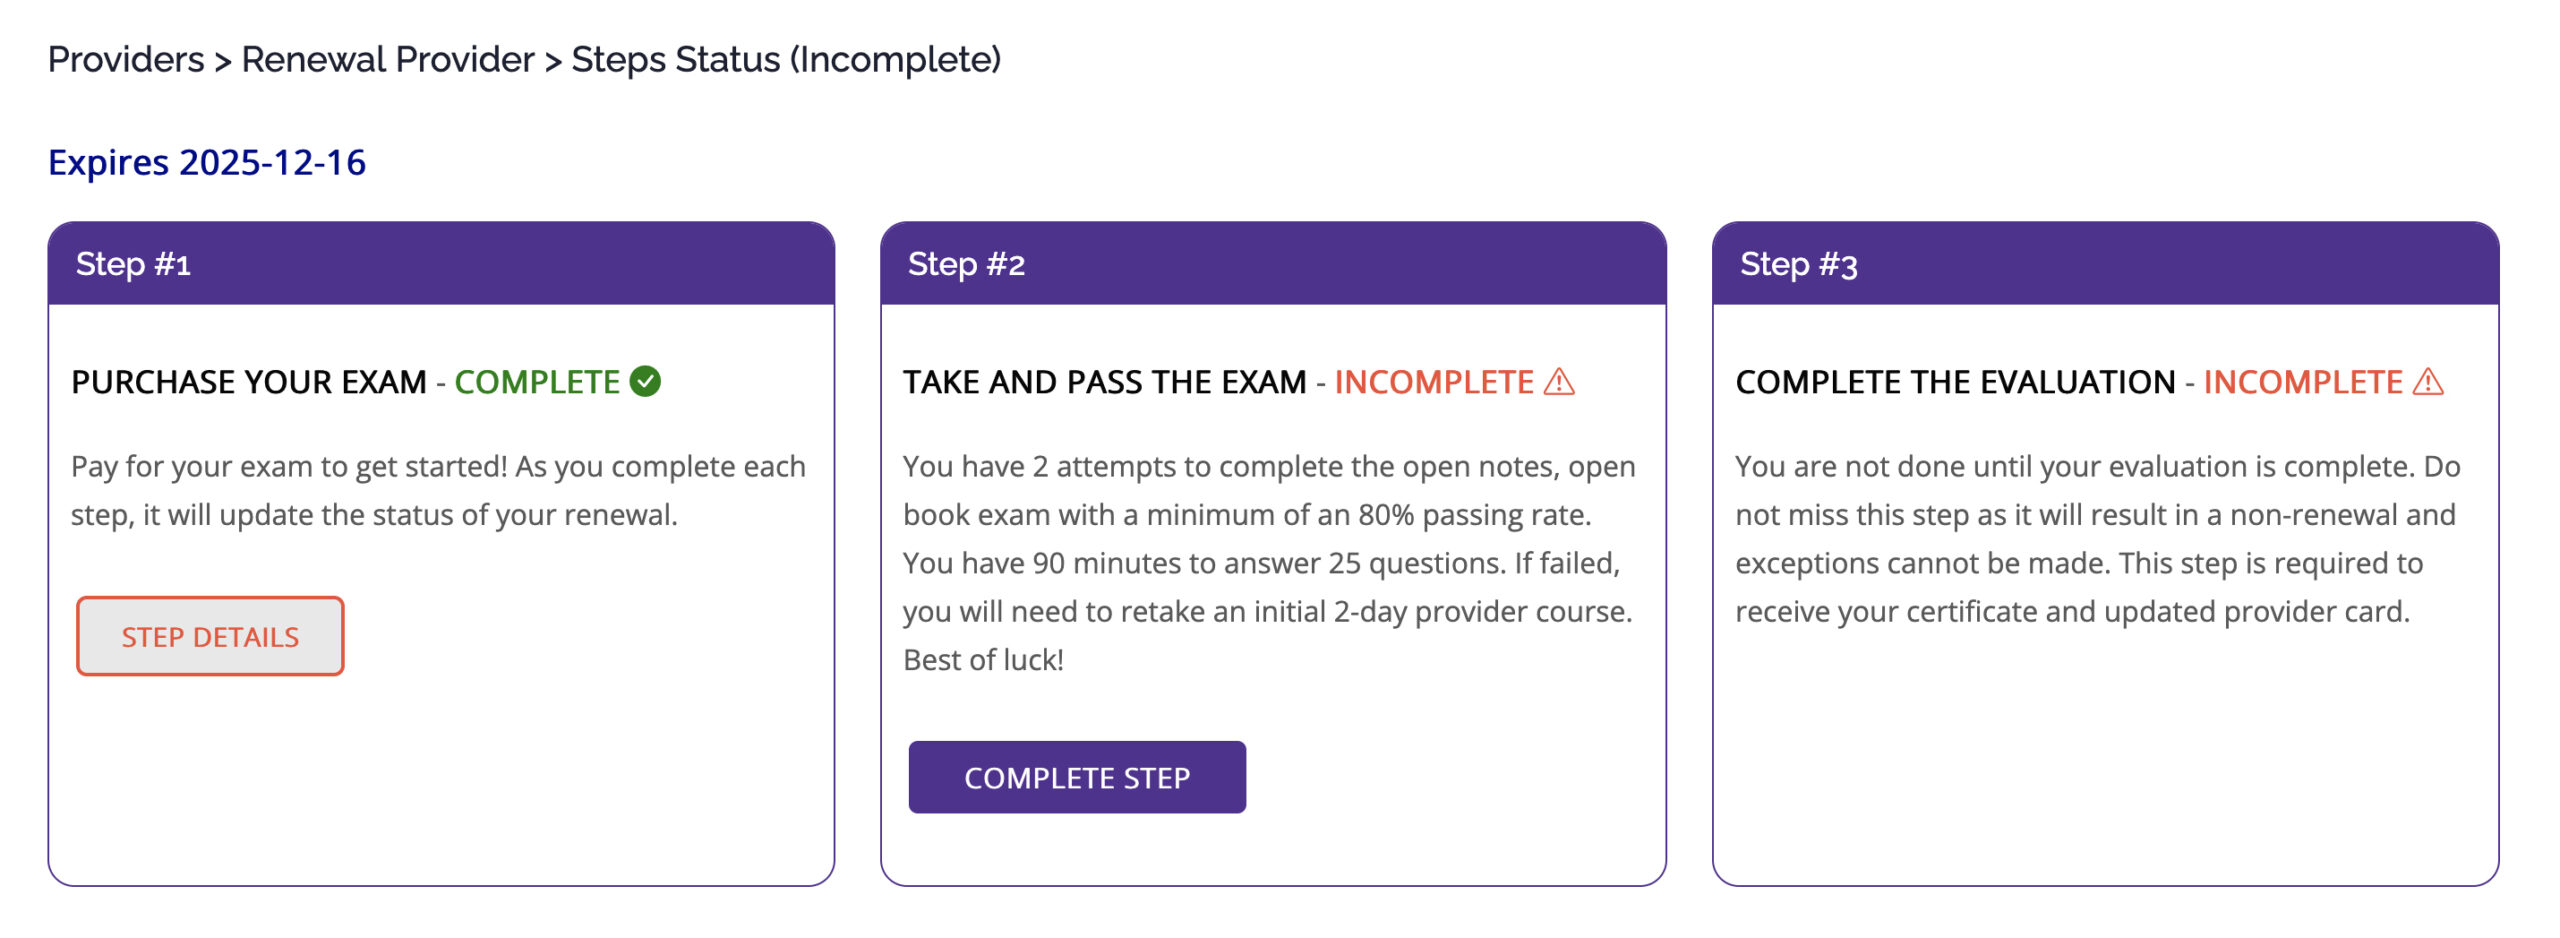Click the warning triangle in Step #2
This screenshot has width=2560, height=938.
click(1559, 381)
